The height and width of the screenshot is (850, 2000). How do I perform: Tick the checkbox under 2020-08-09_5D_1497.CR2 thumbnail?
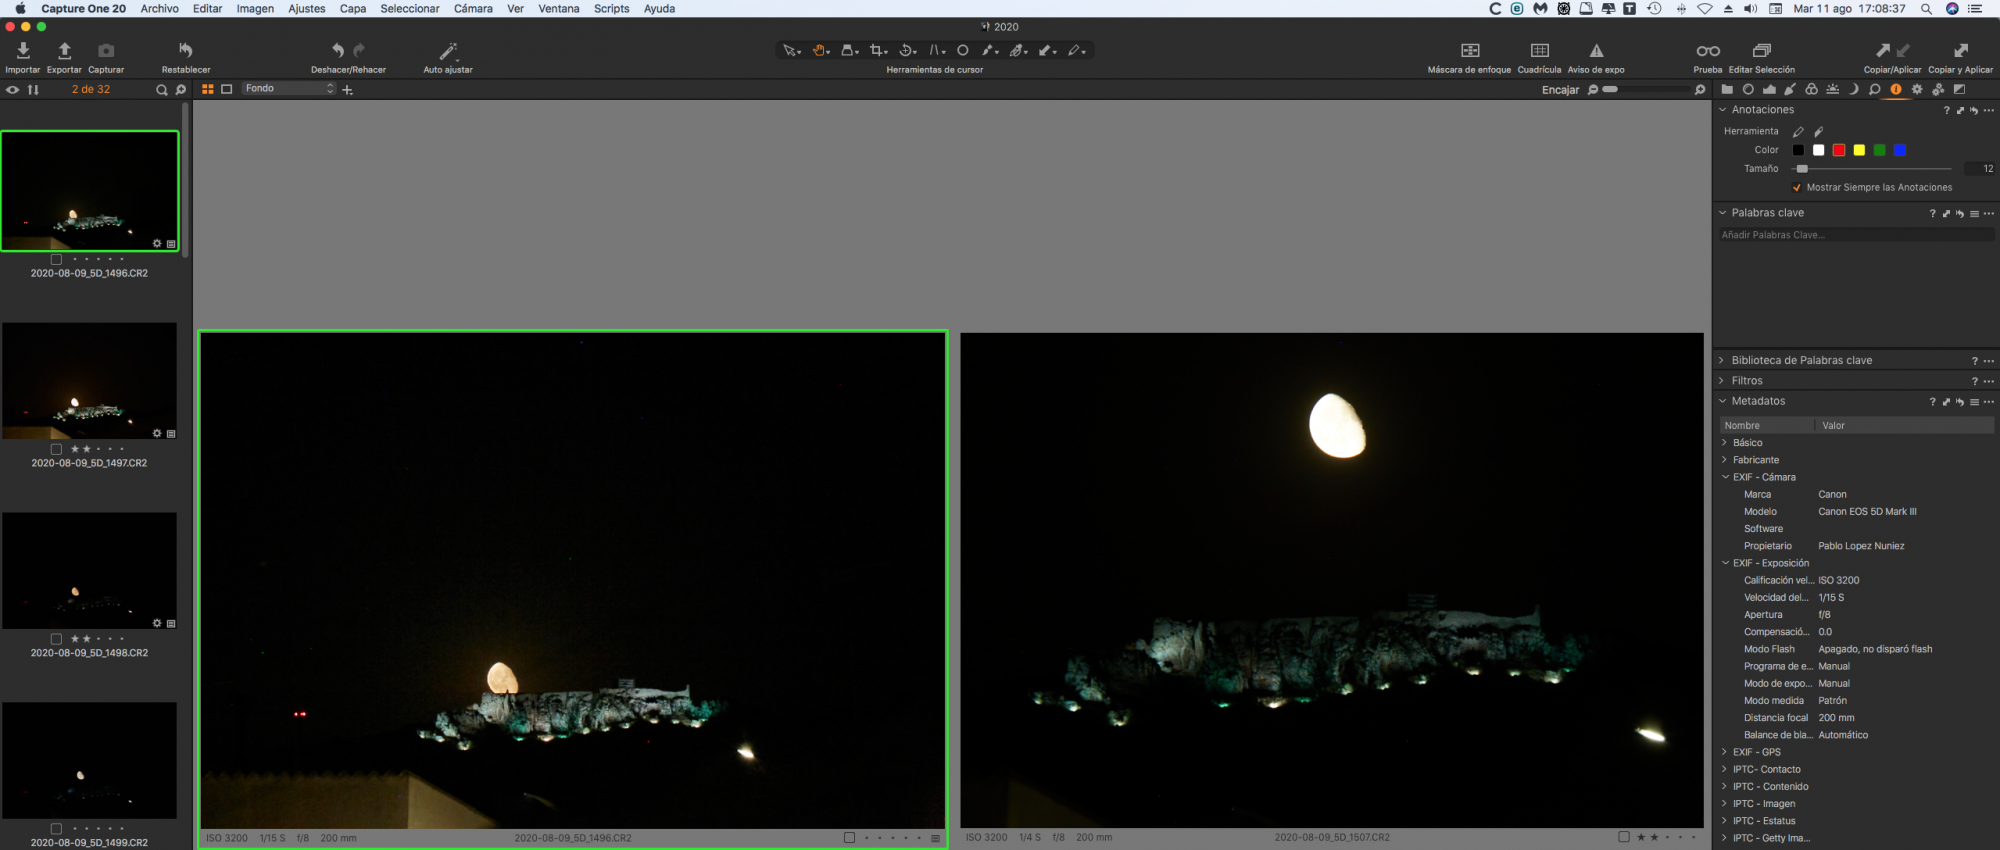click(56, 449)
